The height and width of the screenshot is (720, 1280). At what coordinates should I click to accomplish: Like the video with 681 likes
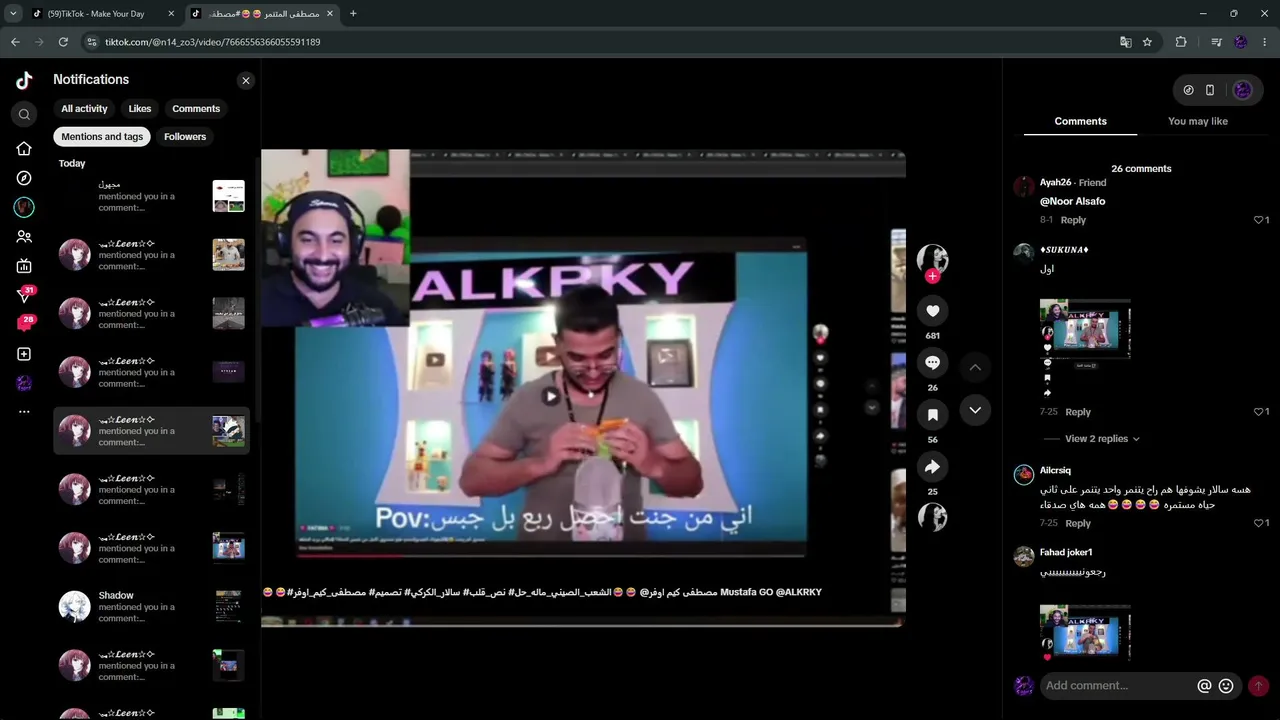[x=933, y=311]
